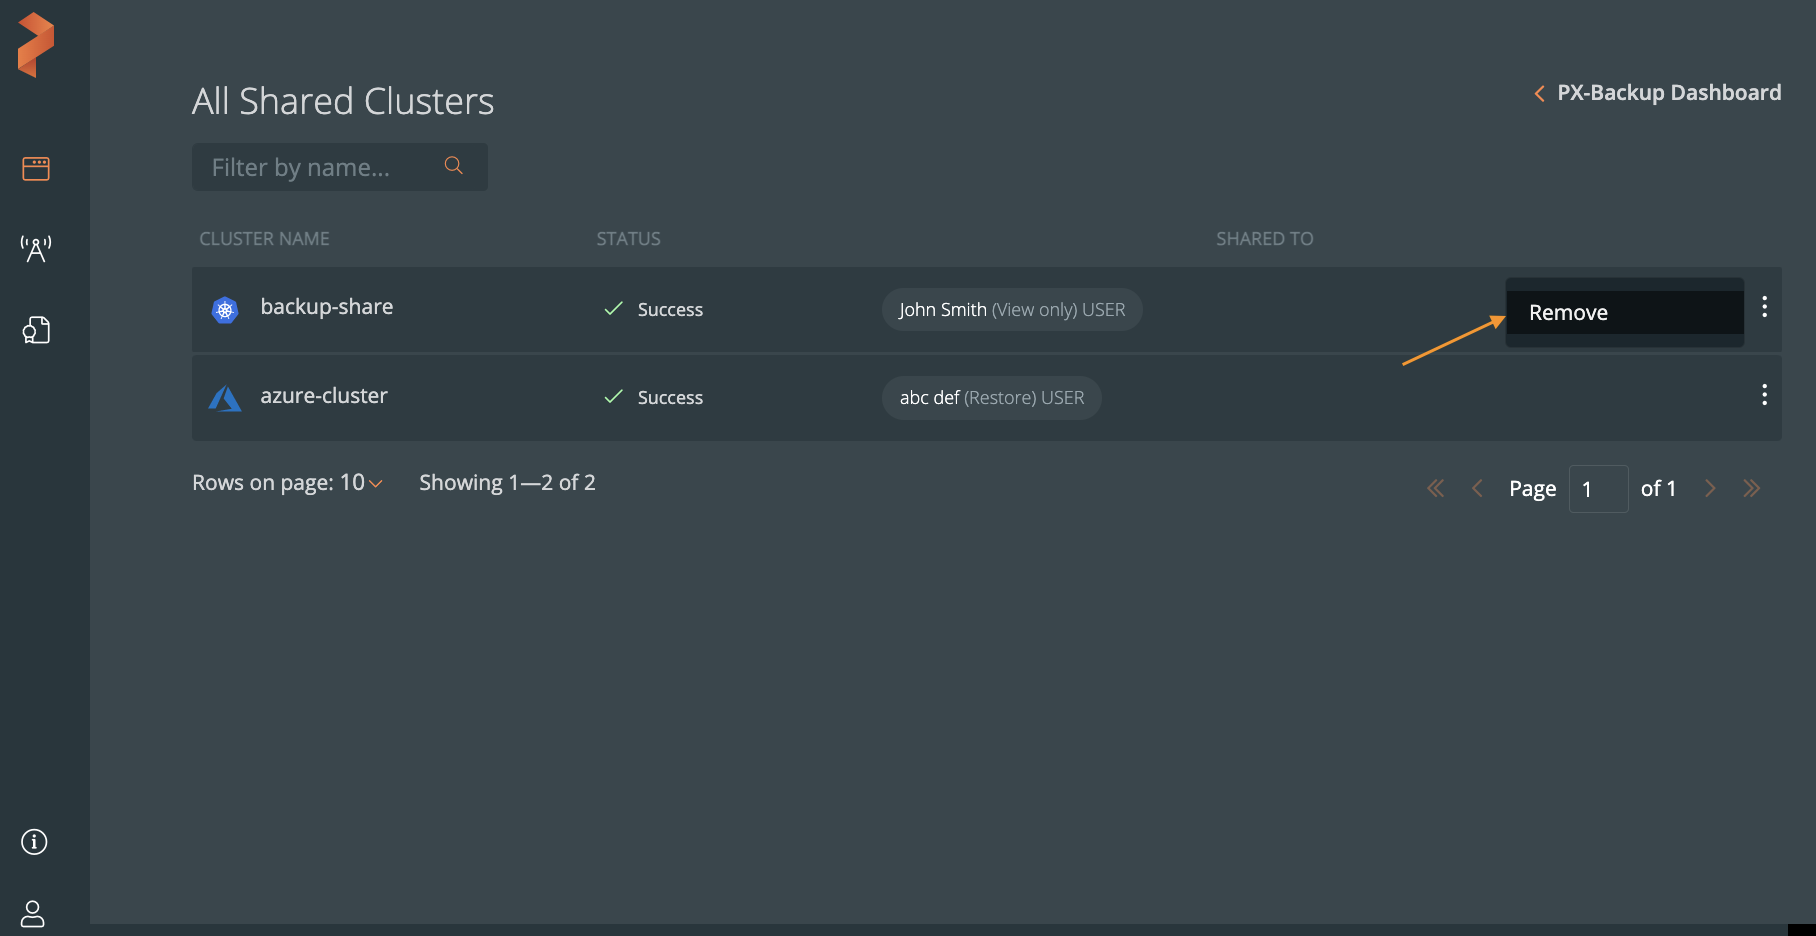This screenshot has height=936, width=1816.
Task: Open the user profile icon in sidebar
Action: (x=33, y=913)
